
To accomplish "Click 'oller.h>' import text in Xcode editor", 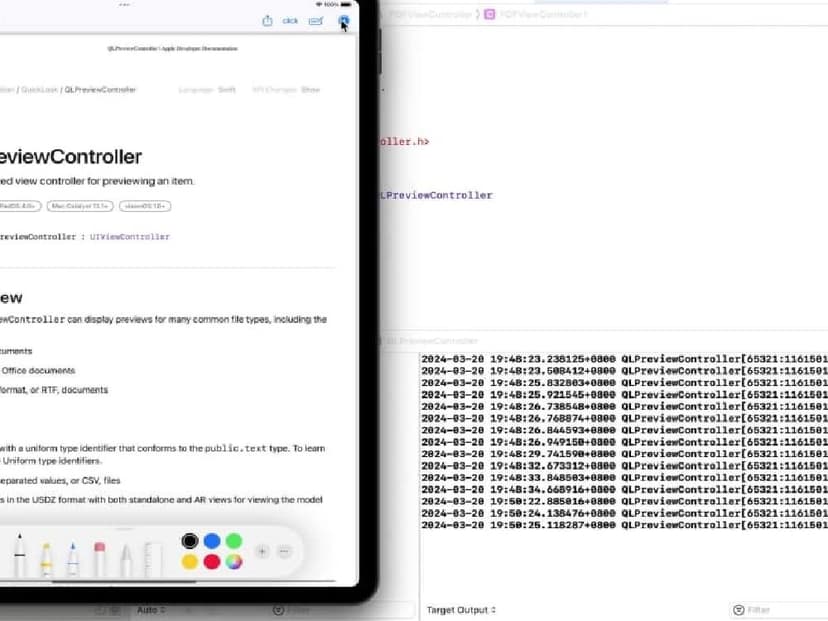I will pos(404,142).
